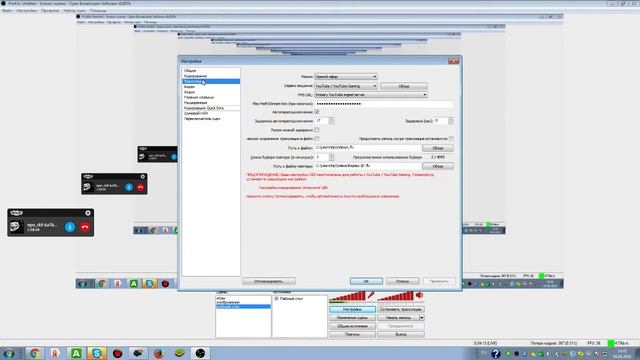
Task: Select the Quick Sync encoder settings entry
Action: 211,108
